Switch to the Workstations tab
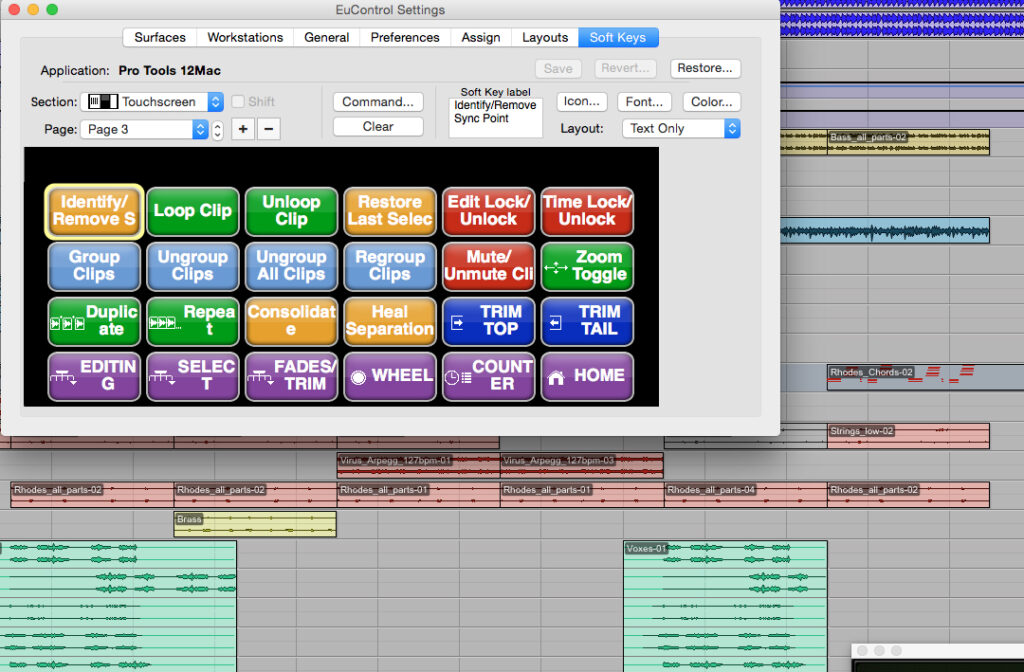The width and height of the screenshot is (1024, 672). [246, 38]
